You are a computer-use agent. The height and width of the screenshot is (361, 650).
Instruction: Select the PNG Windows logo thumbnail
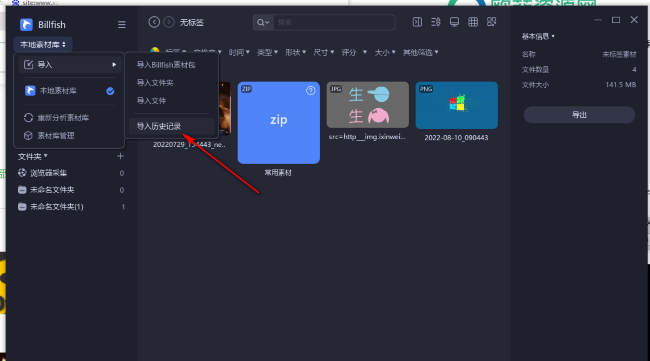(x=457, y=105)
